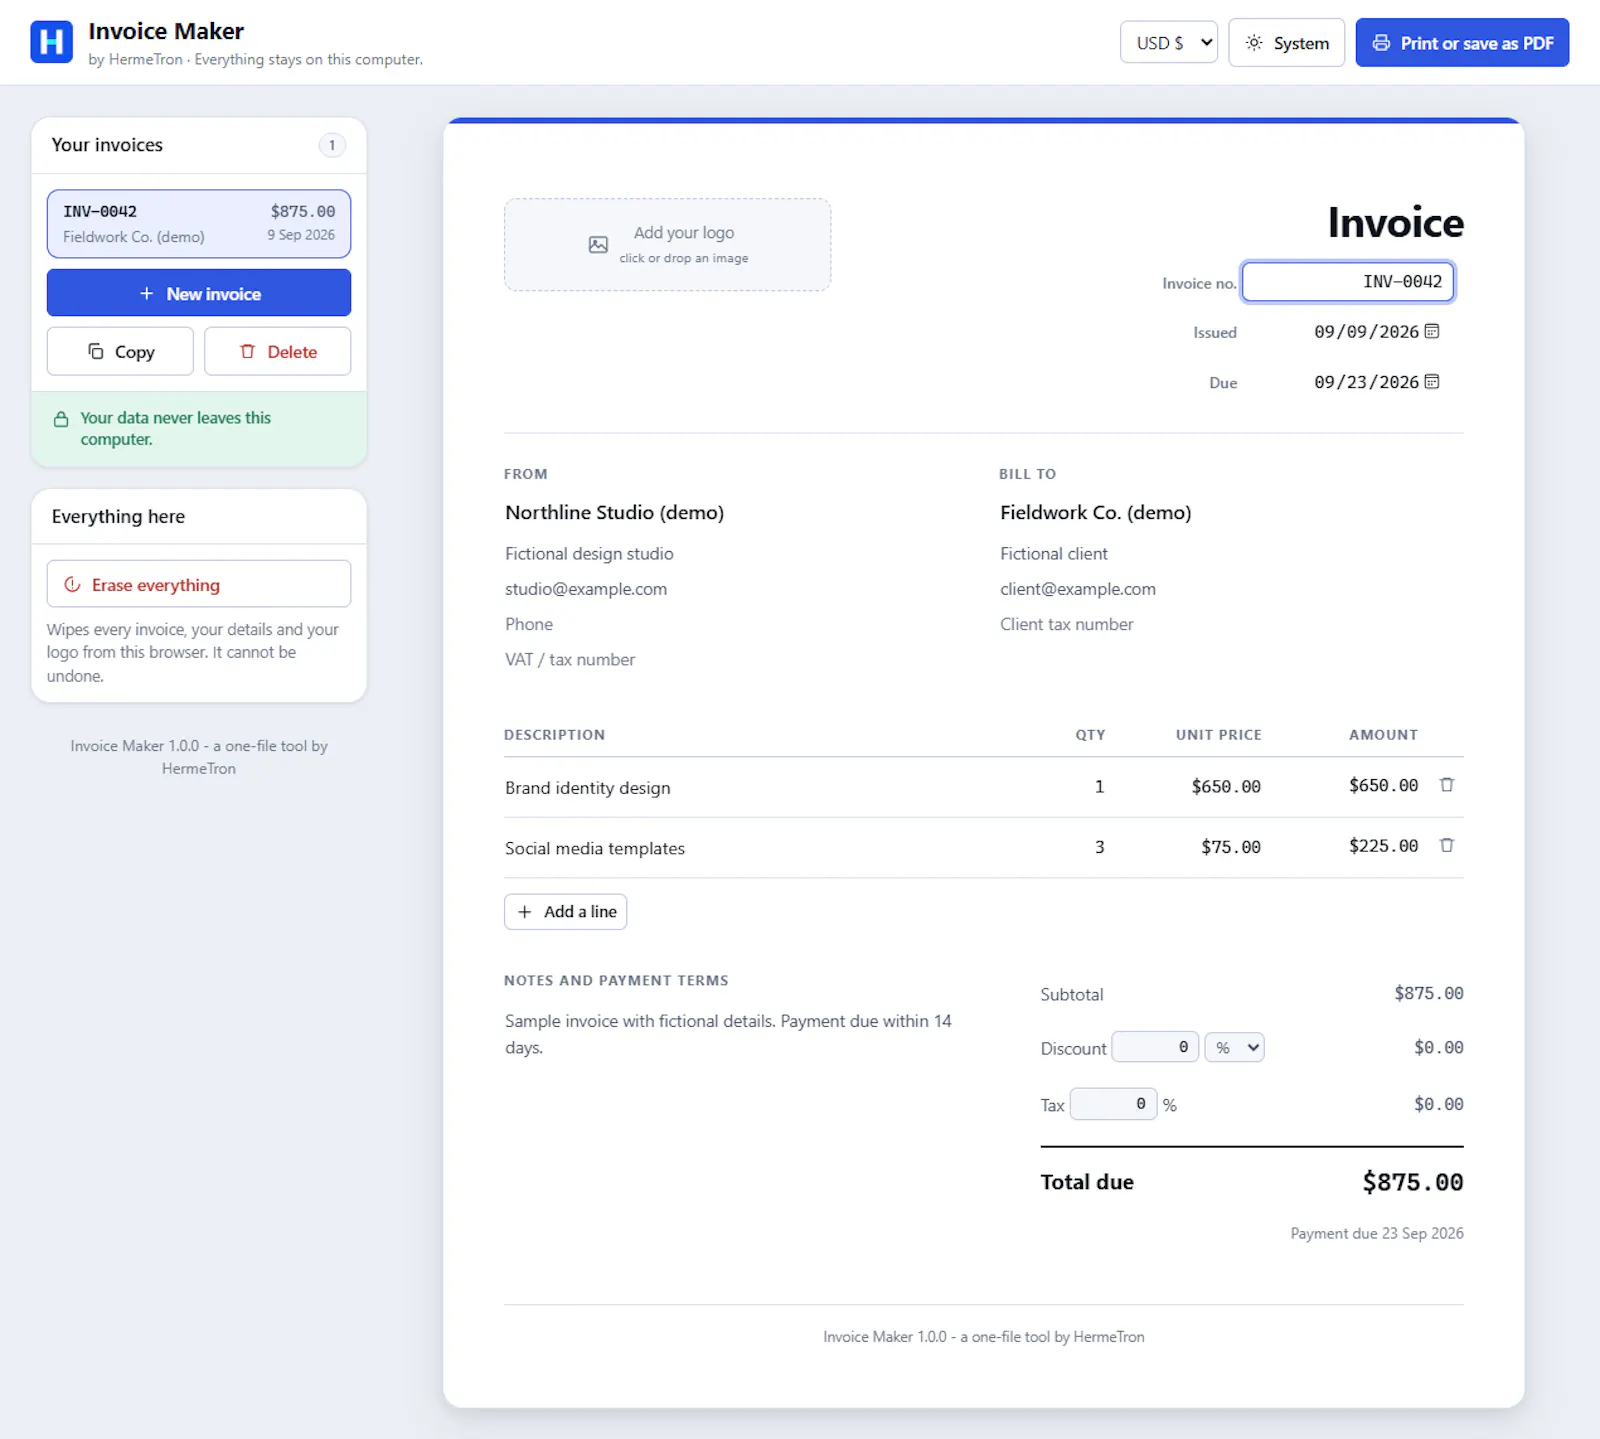The height and width of the screenshot is (1439, 1600).
Task: Click the $650.00 amount cell
Action: point(1383,786)
